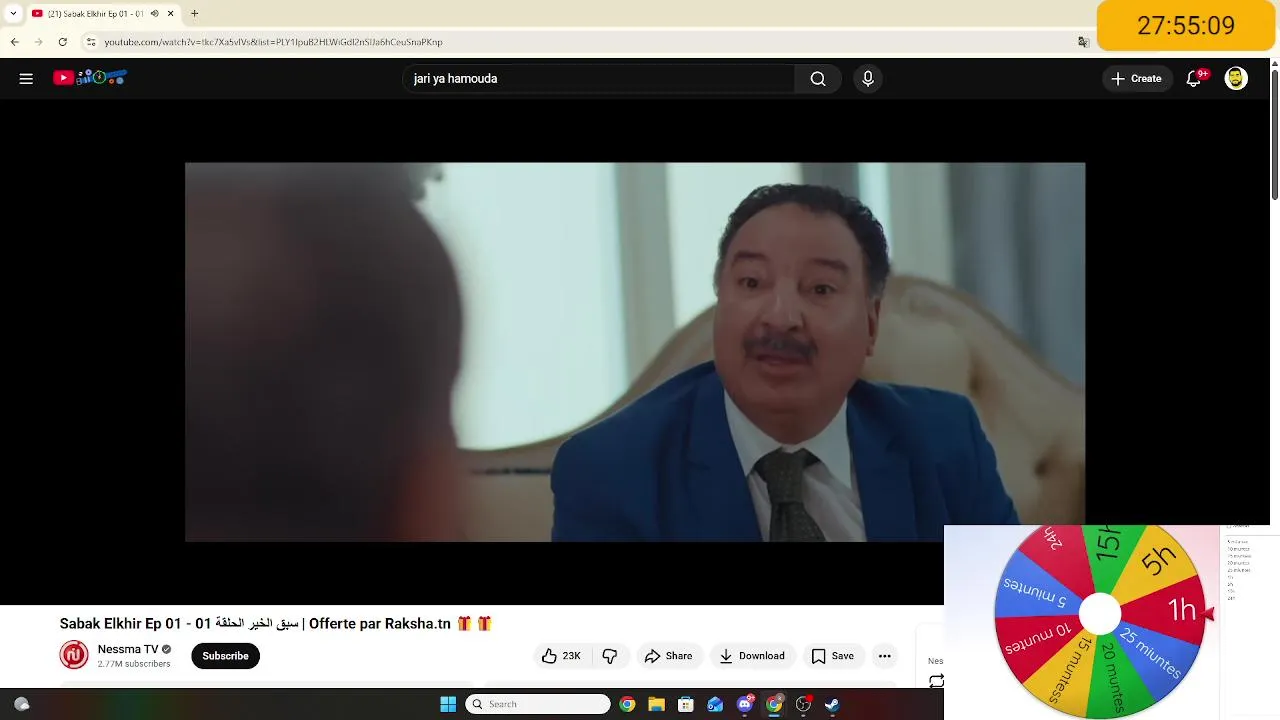
Task: Click the 27:55:09 timer overlay
Action: pyautogui.click(x=1185, y=25)
